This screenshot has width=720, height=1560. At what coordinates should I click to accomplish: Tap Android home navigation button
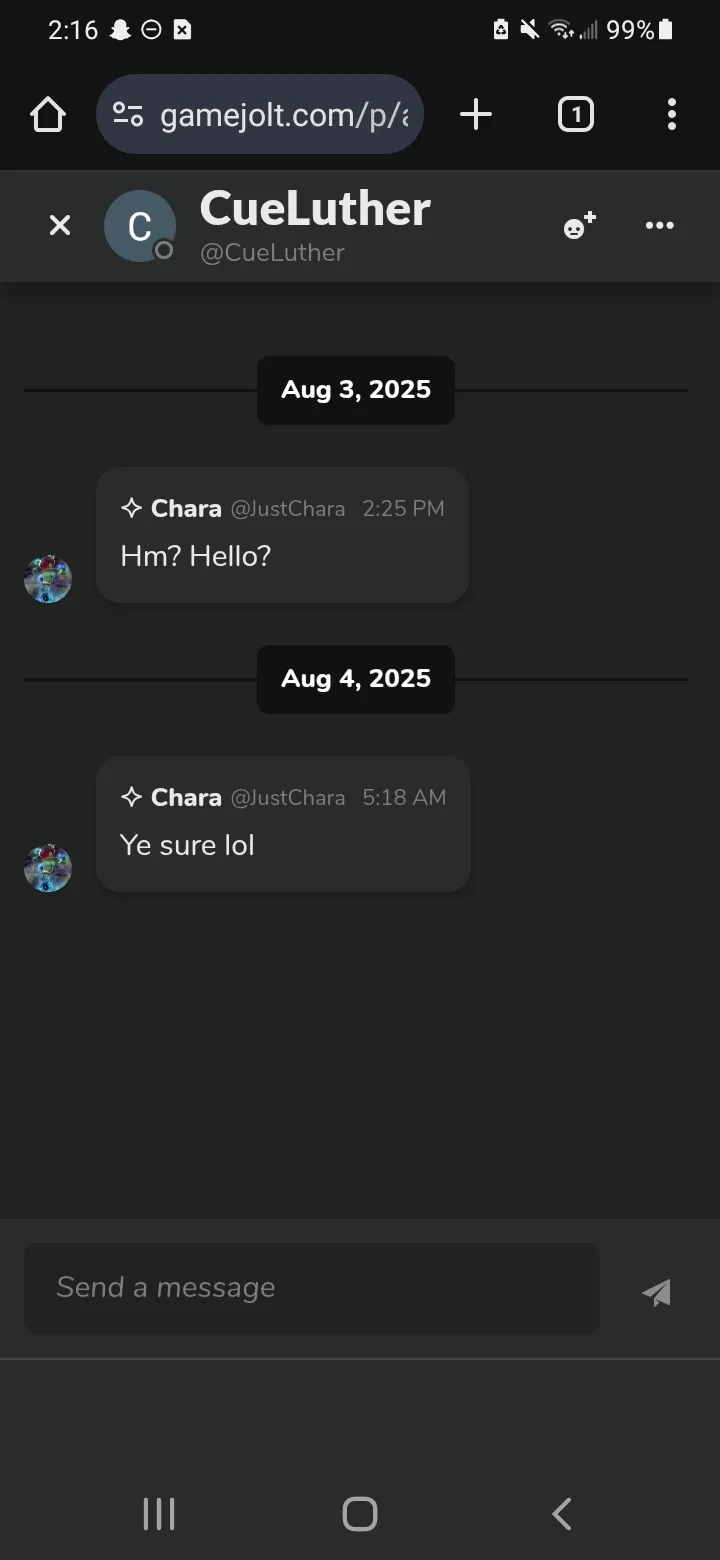[360, 1514]
